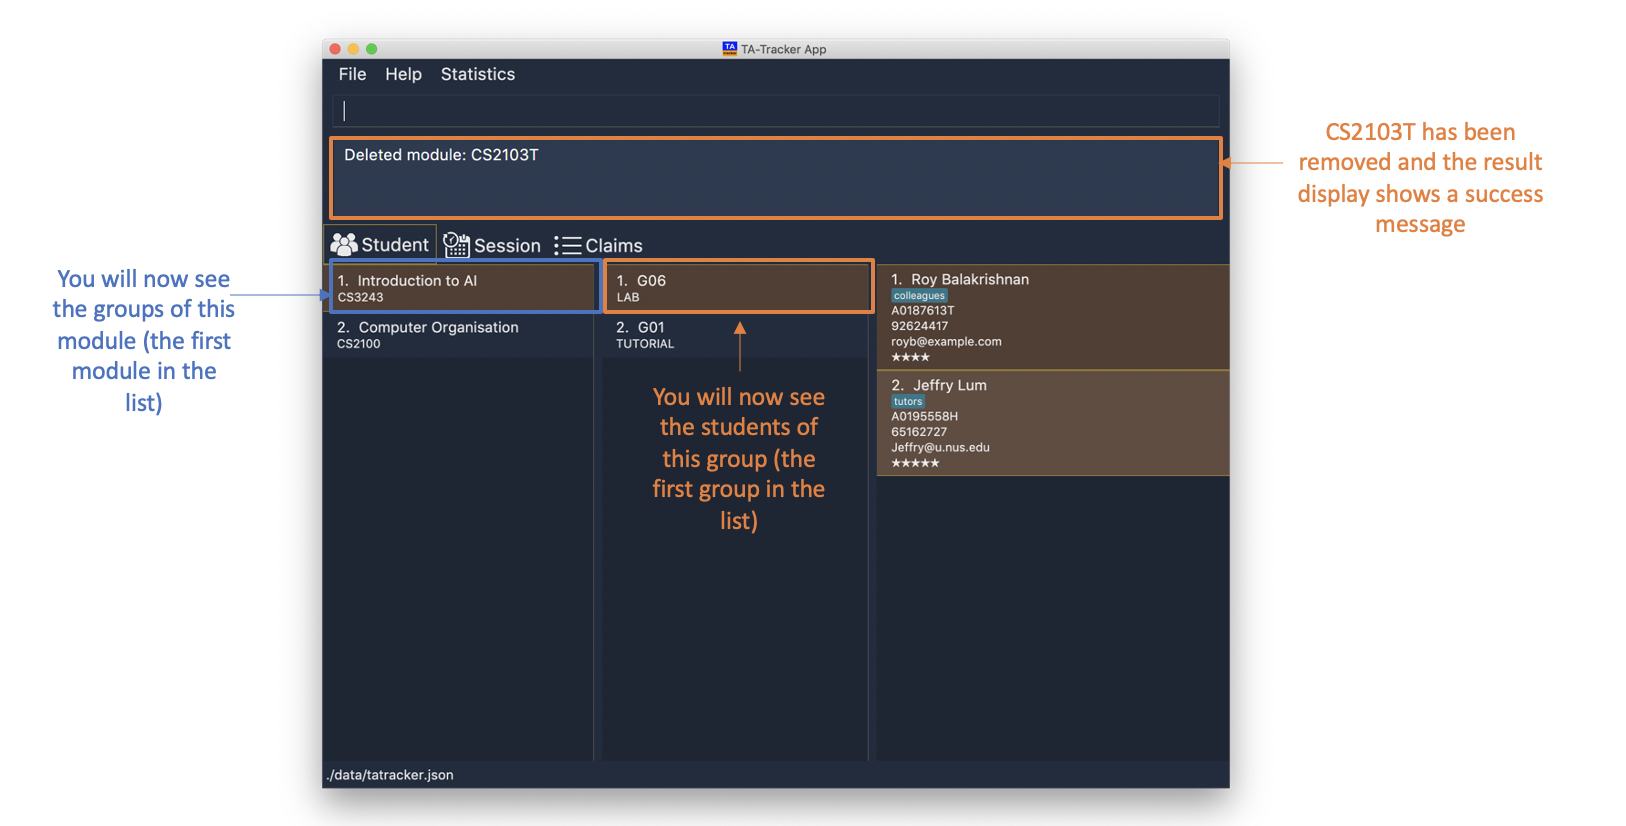Viewport: 1626px width, 826px height.
Task: Select group G06 LAB
Action: click(x=738, y=288)
